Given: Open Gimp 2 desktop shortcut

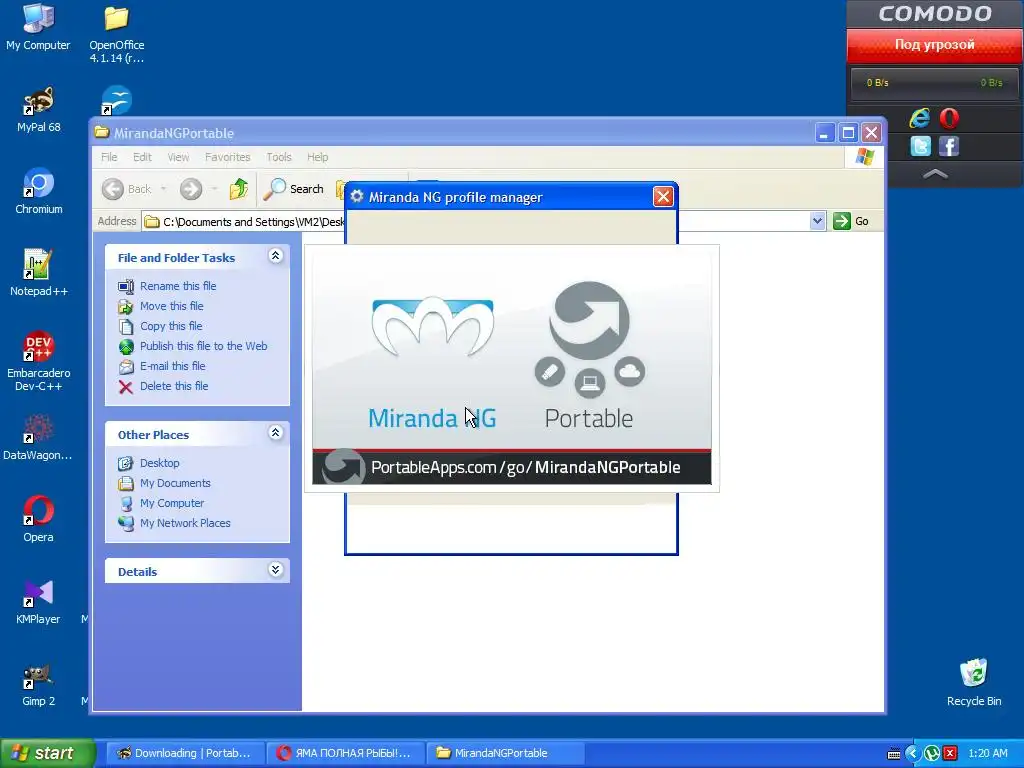Looking at the screenshot, I should (x=38, y=684).
